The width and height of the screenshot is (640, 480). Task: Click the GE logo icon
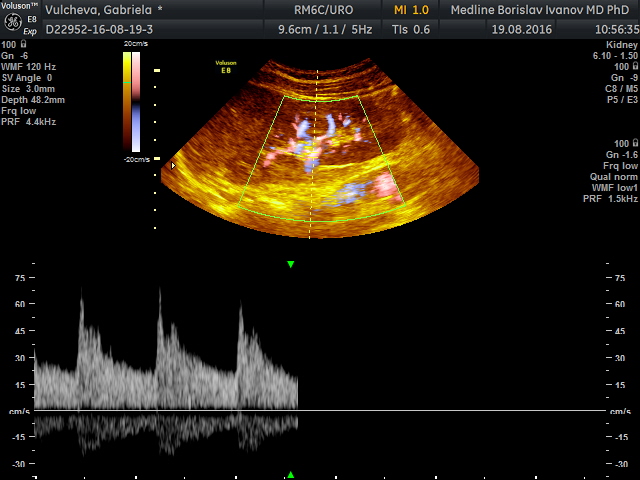click(x=13, y=22)
